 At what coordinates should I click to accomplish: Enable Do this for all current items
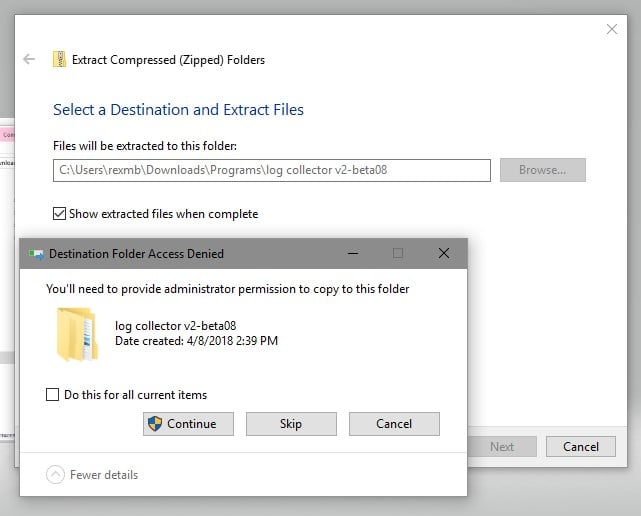(x=52, y=395)
